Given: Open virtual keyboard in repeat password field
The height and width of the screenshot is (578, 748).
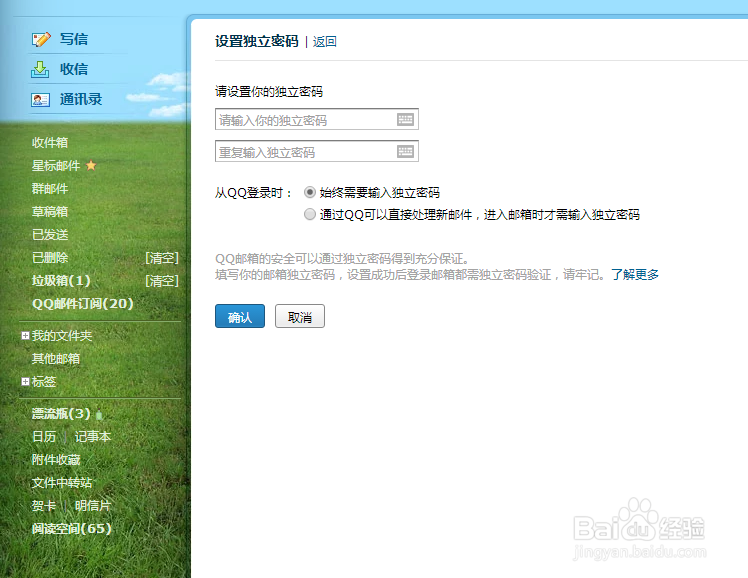Looking at the screenshot, I should [x=405, y=151].
